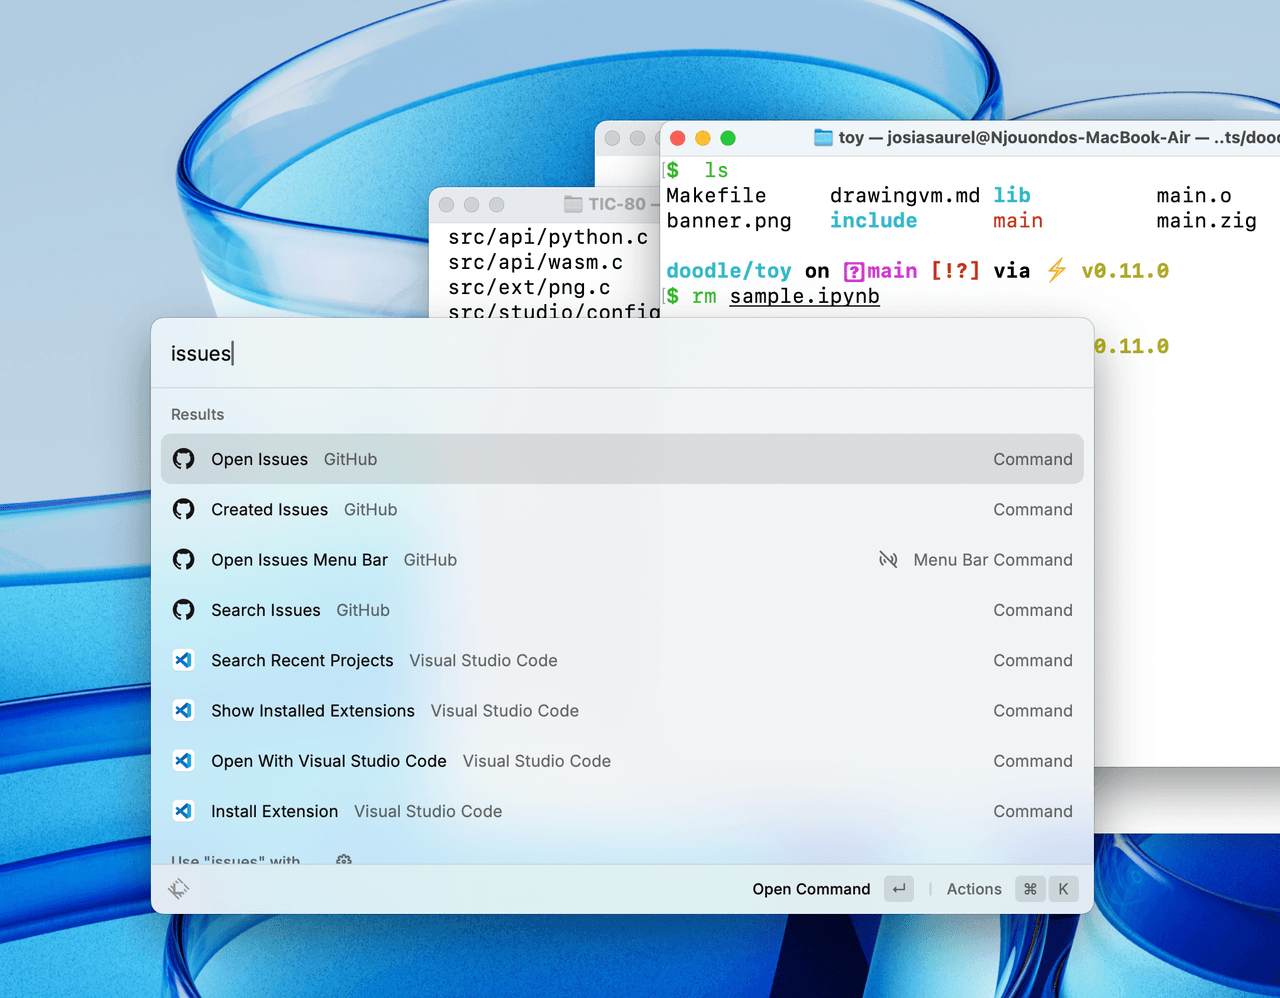Image resolution: width=1280 pixels, height=998 pixels.
Task: Click the disabled menu bar icon
Action: coord(888,560)
